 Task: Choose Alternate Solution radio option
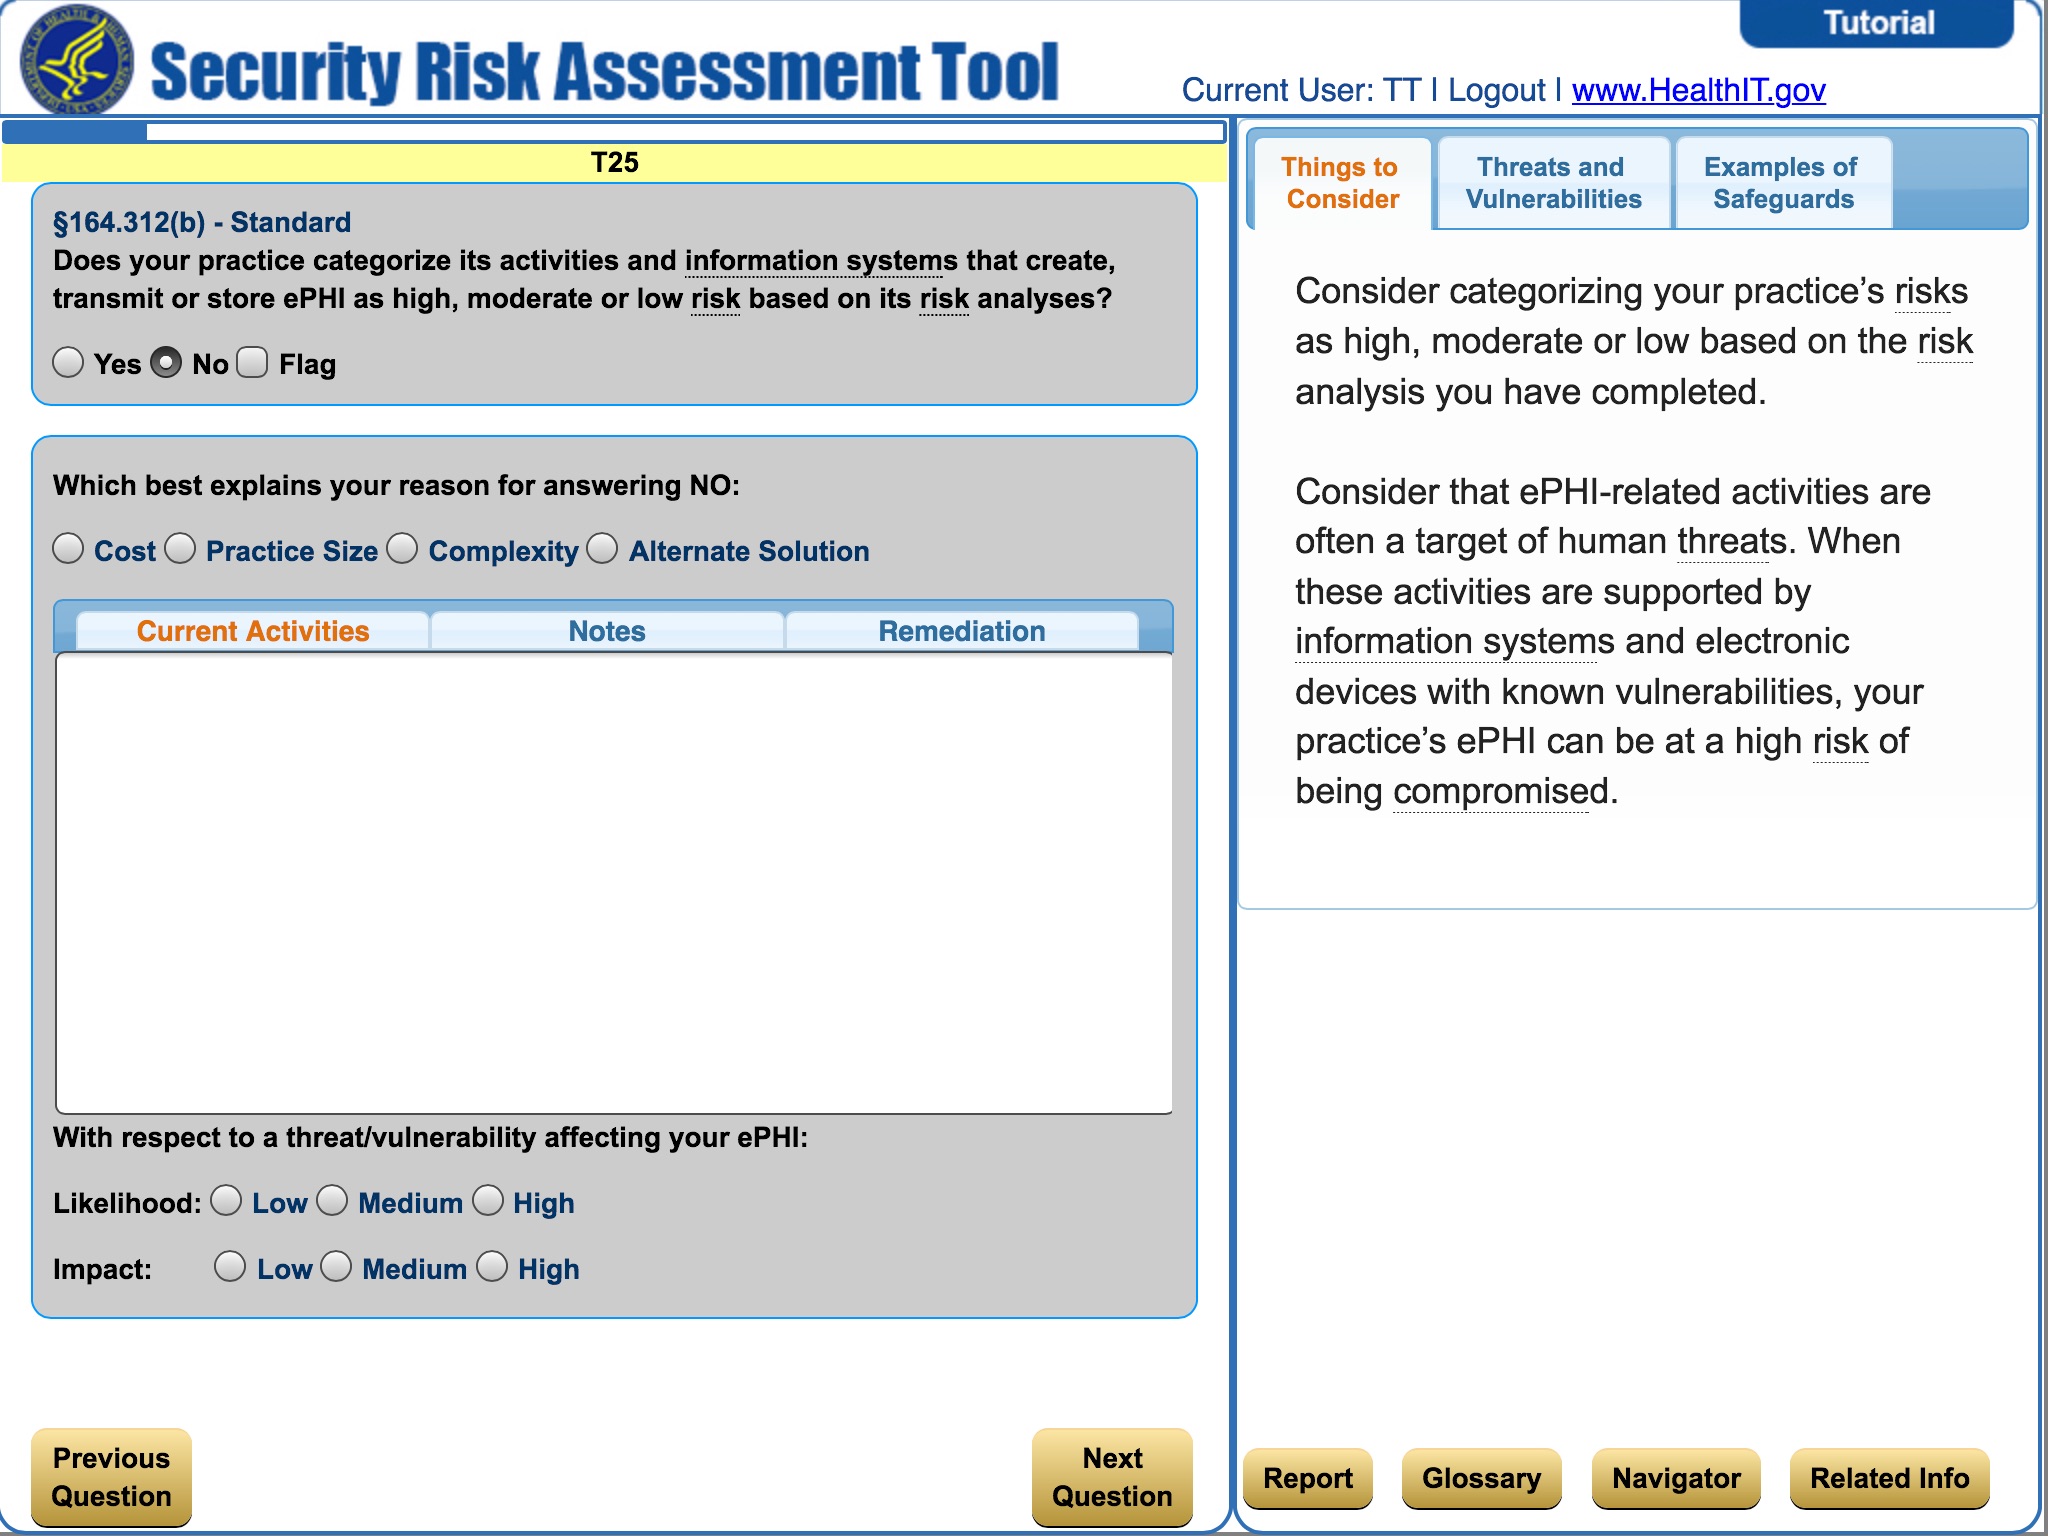click(602, 548)
